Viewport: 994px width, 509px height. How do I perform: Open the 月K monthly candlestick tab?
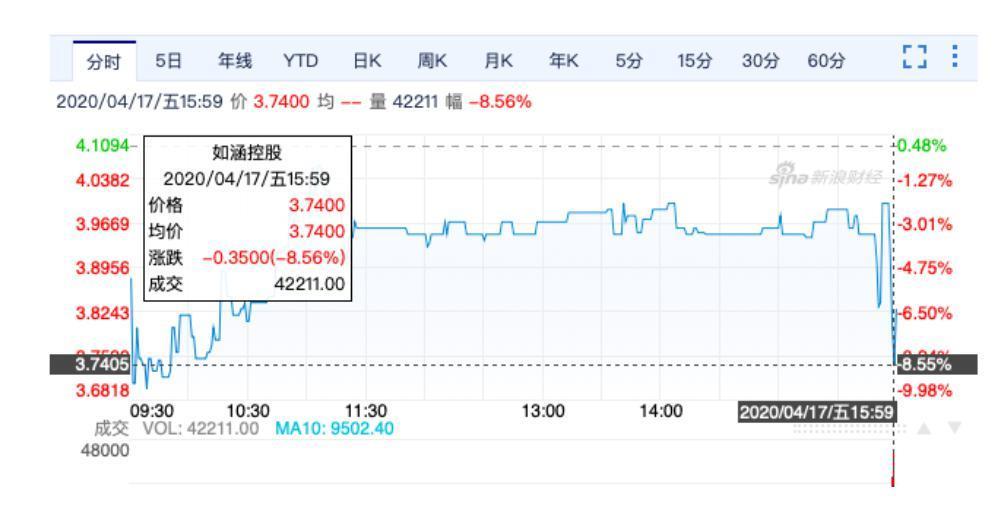pyautogui.click(x=498, y=62)
